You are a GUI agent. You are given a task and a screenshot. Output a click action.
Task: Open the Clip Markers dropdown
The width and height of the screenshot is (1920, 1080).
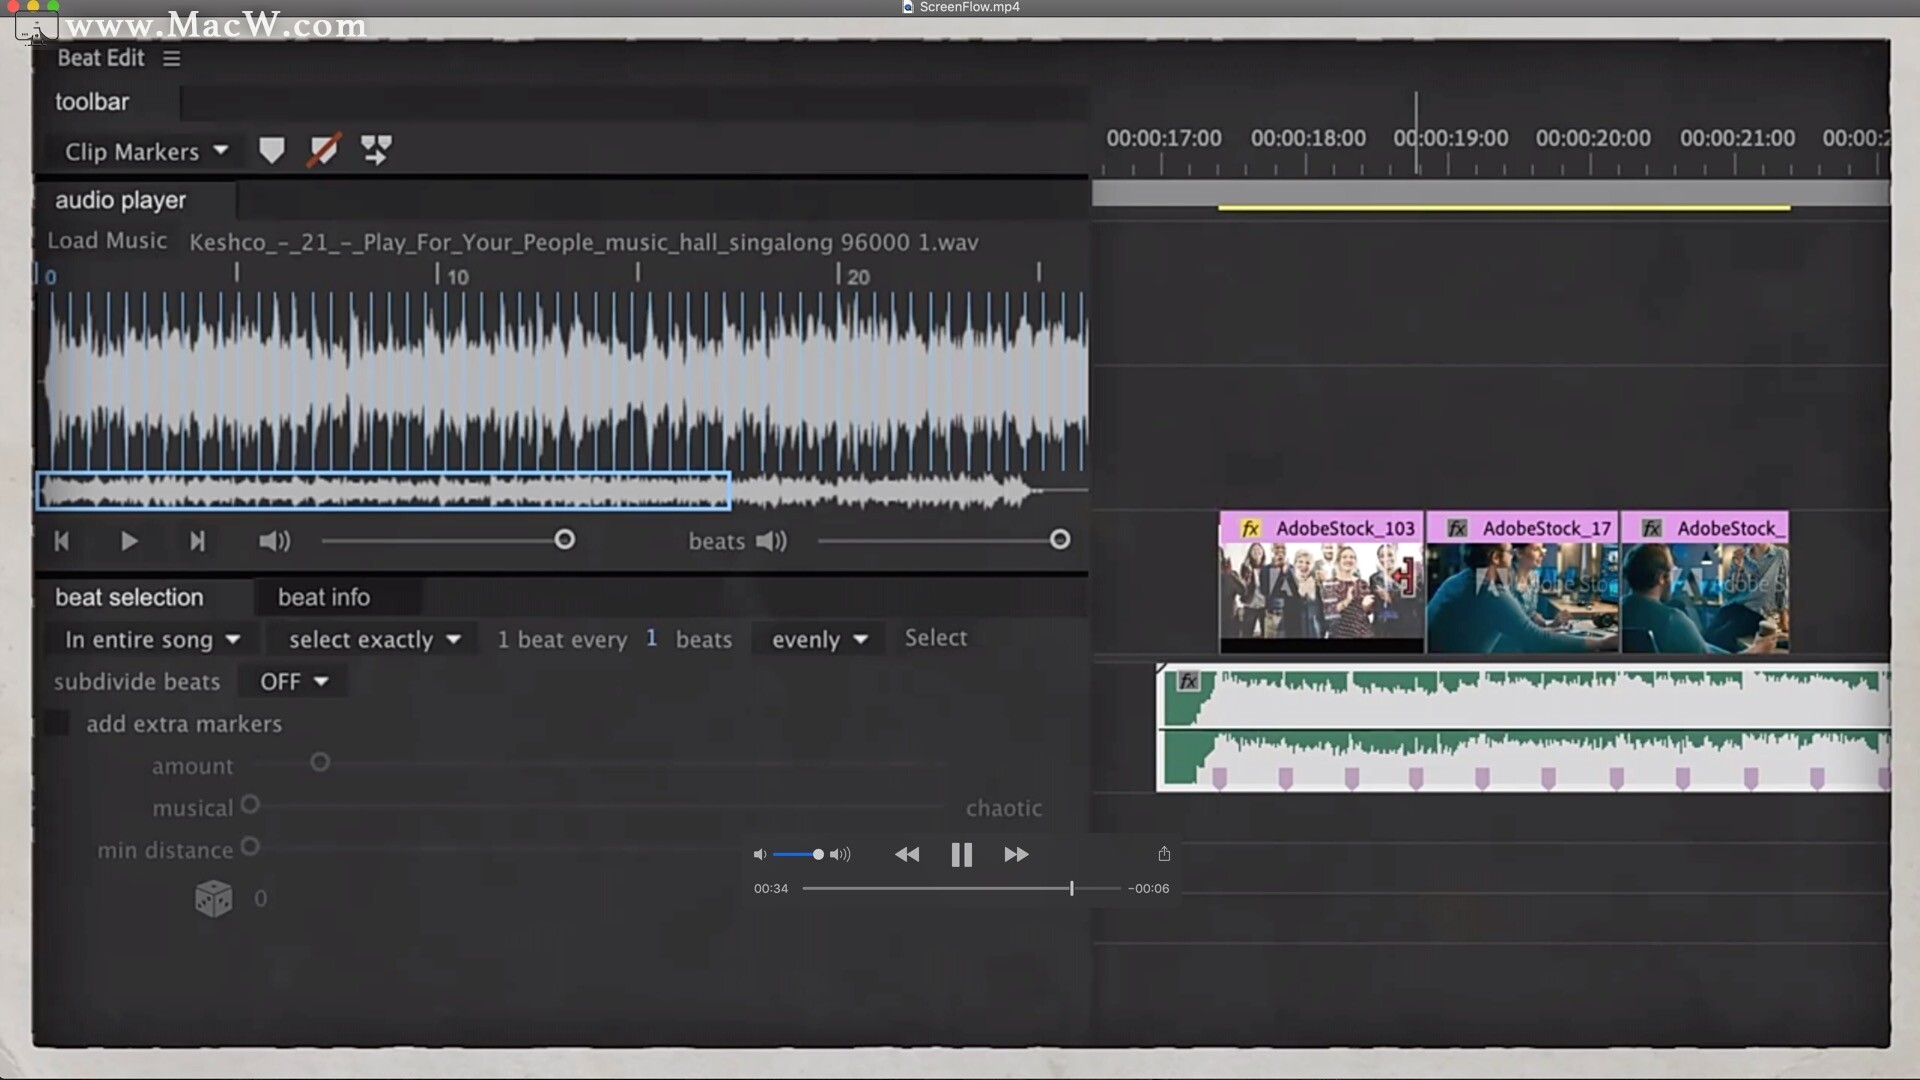pos(146,151)
